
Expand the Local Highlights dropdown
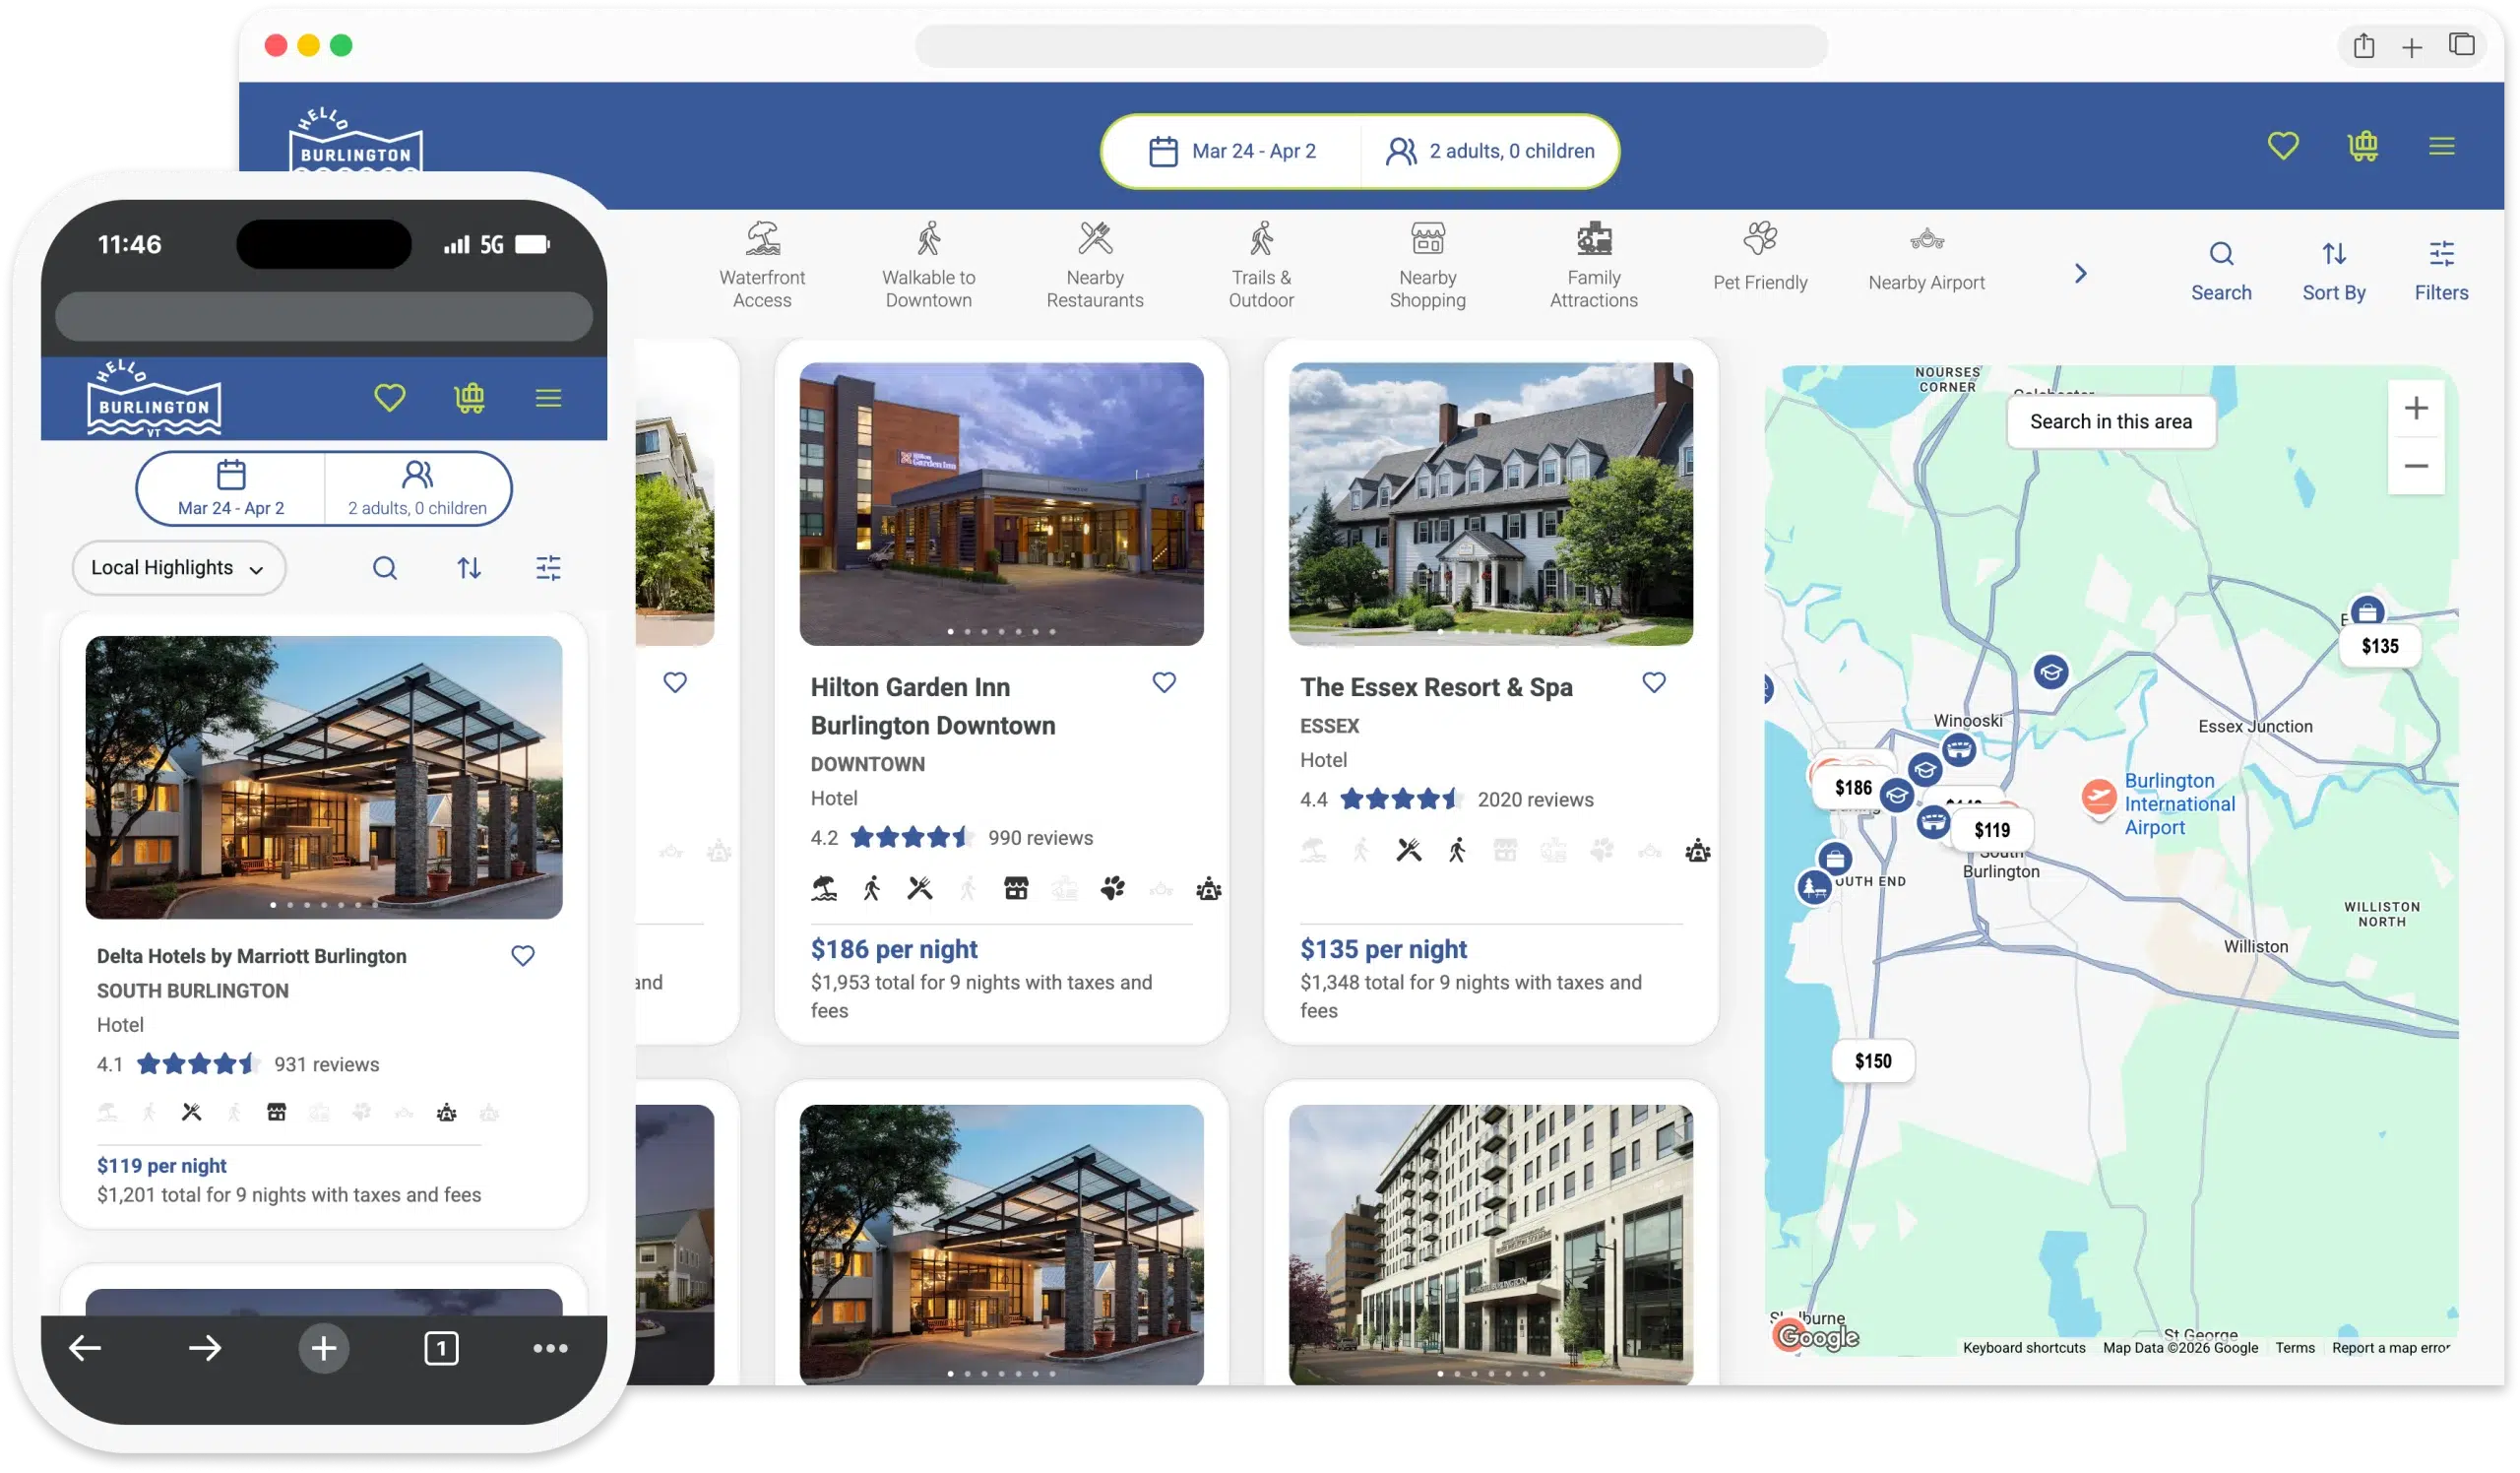(x=179, y=568)
